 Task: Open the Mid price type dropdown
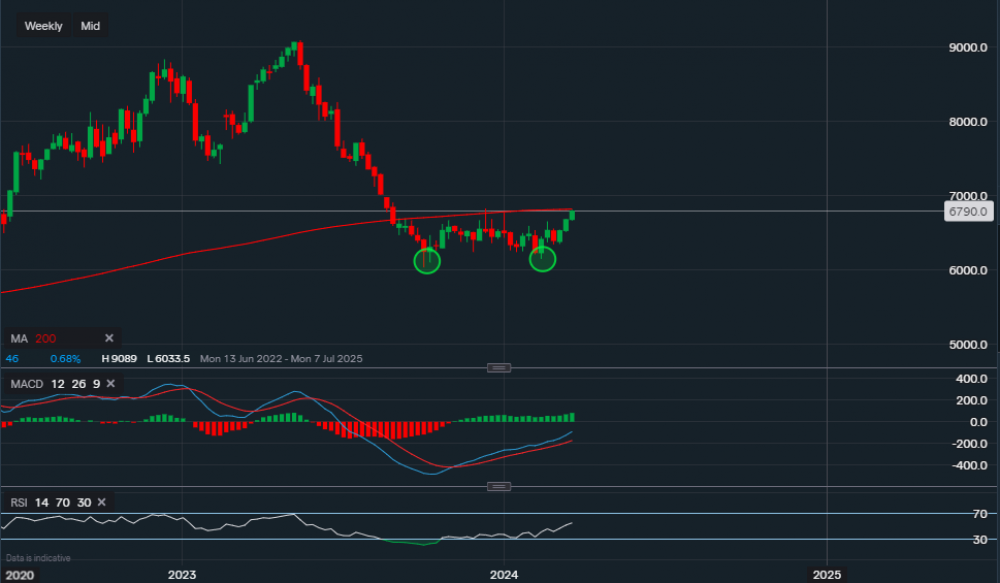click(90, 26)
